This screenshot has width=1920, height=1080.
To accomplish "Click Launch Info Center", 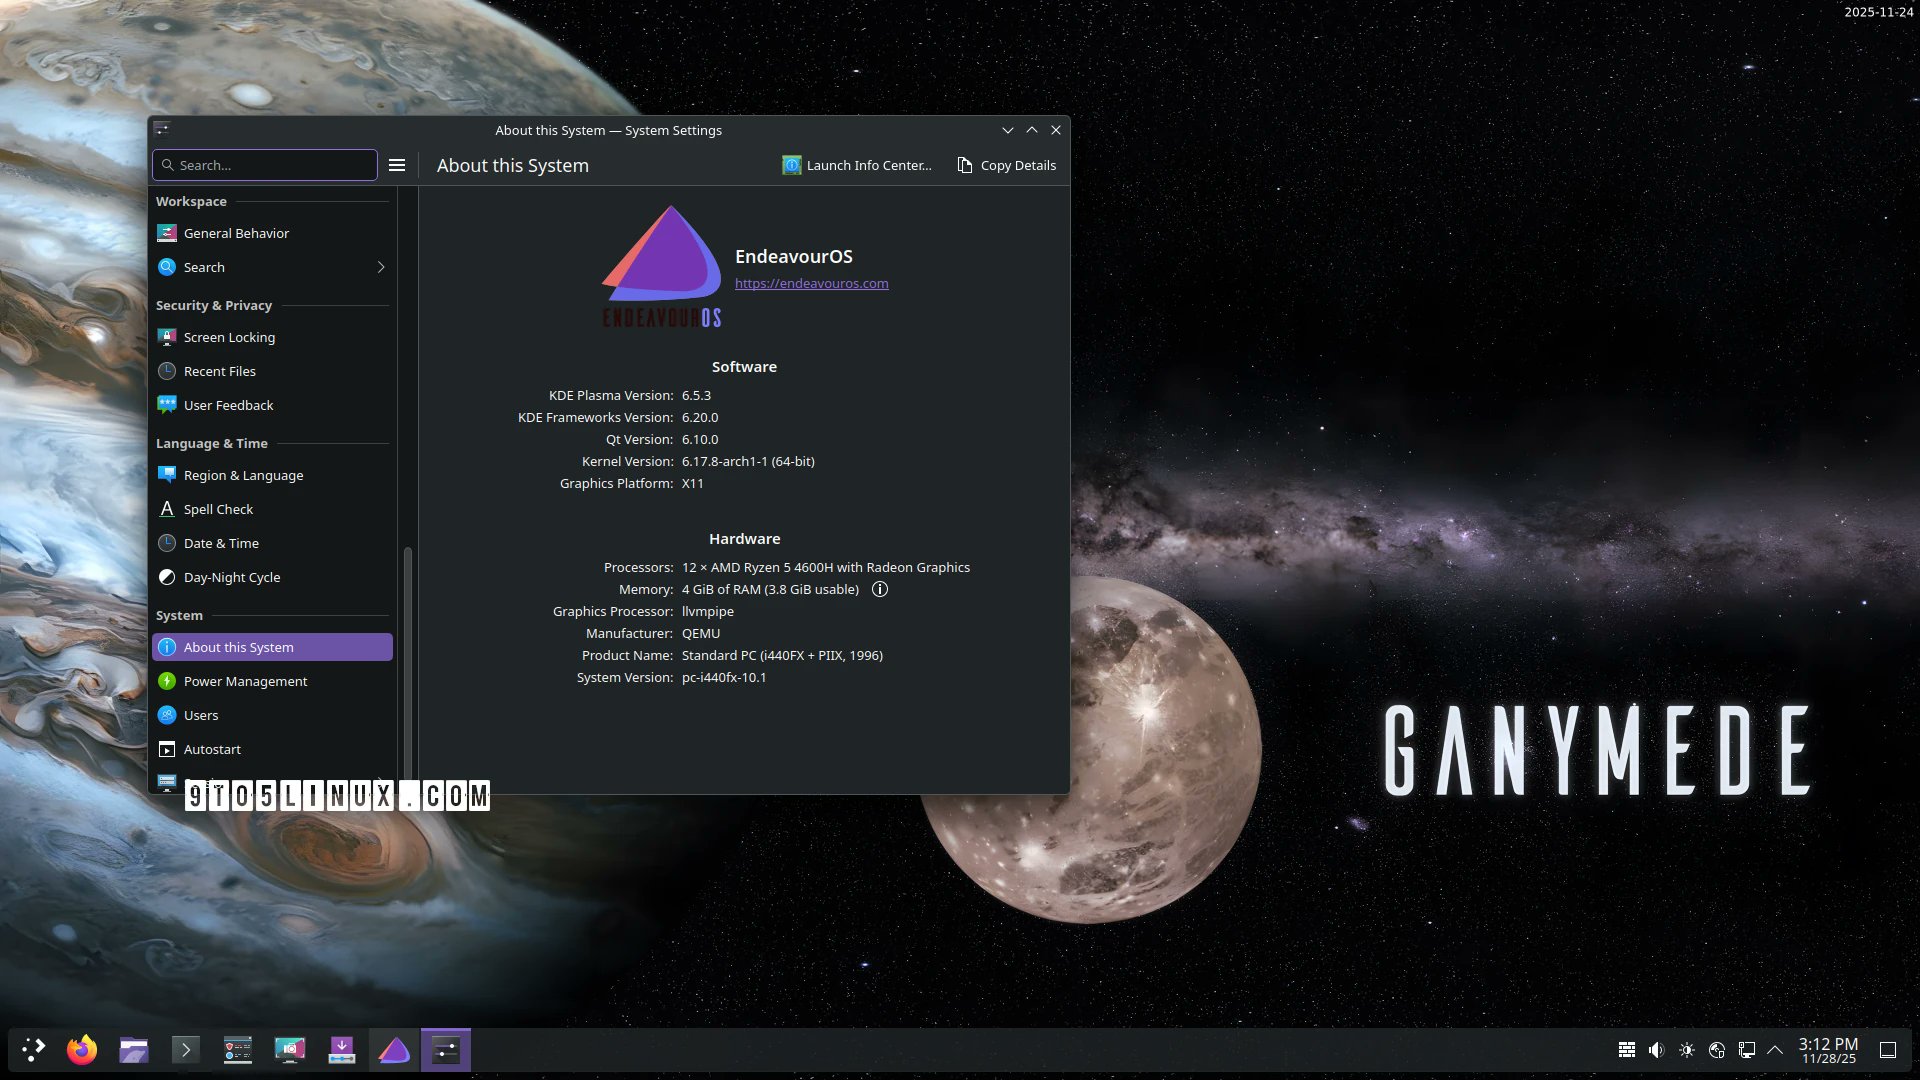I will (857, 165).
